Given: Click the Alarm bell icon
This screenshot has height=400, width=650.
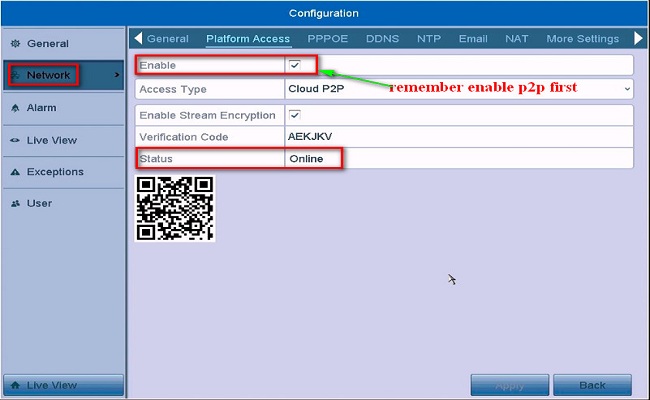Looking at the screenshot, I should tap(15, 108).
